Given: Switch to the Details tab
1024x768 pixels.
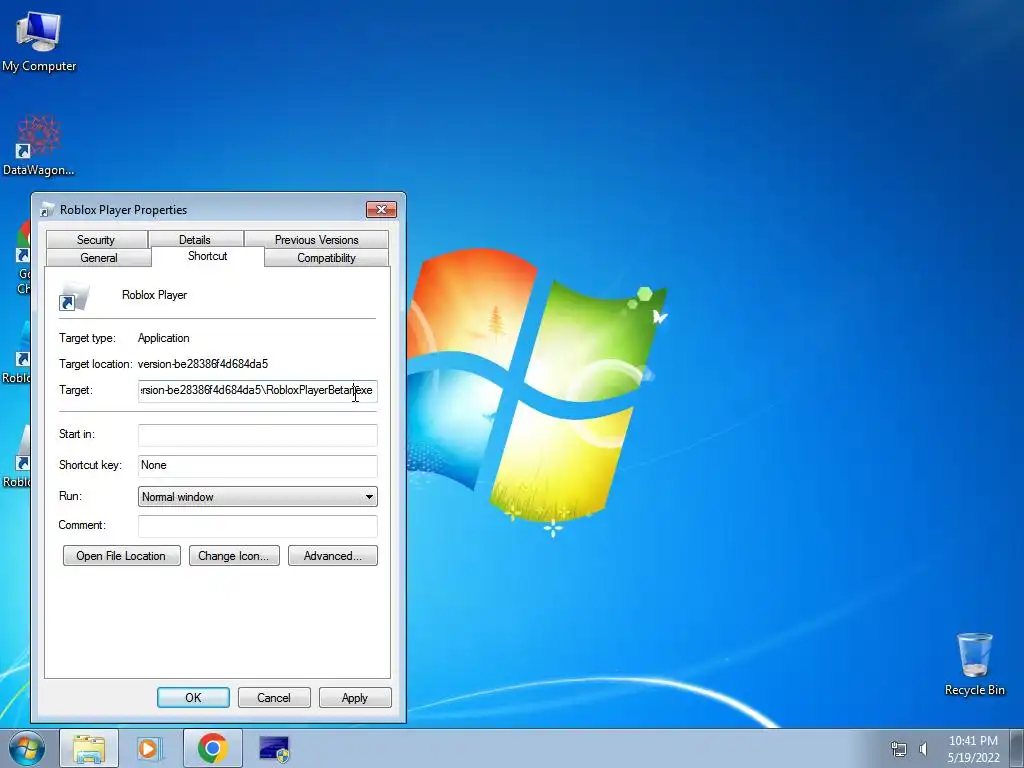Looking at the screenshot, I should click(x=195, y=240).
